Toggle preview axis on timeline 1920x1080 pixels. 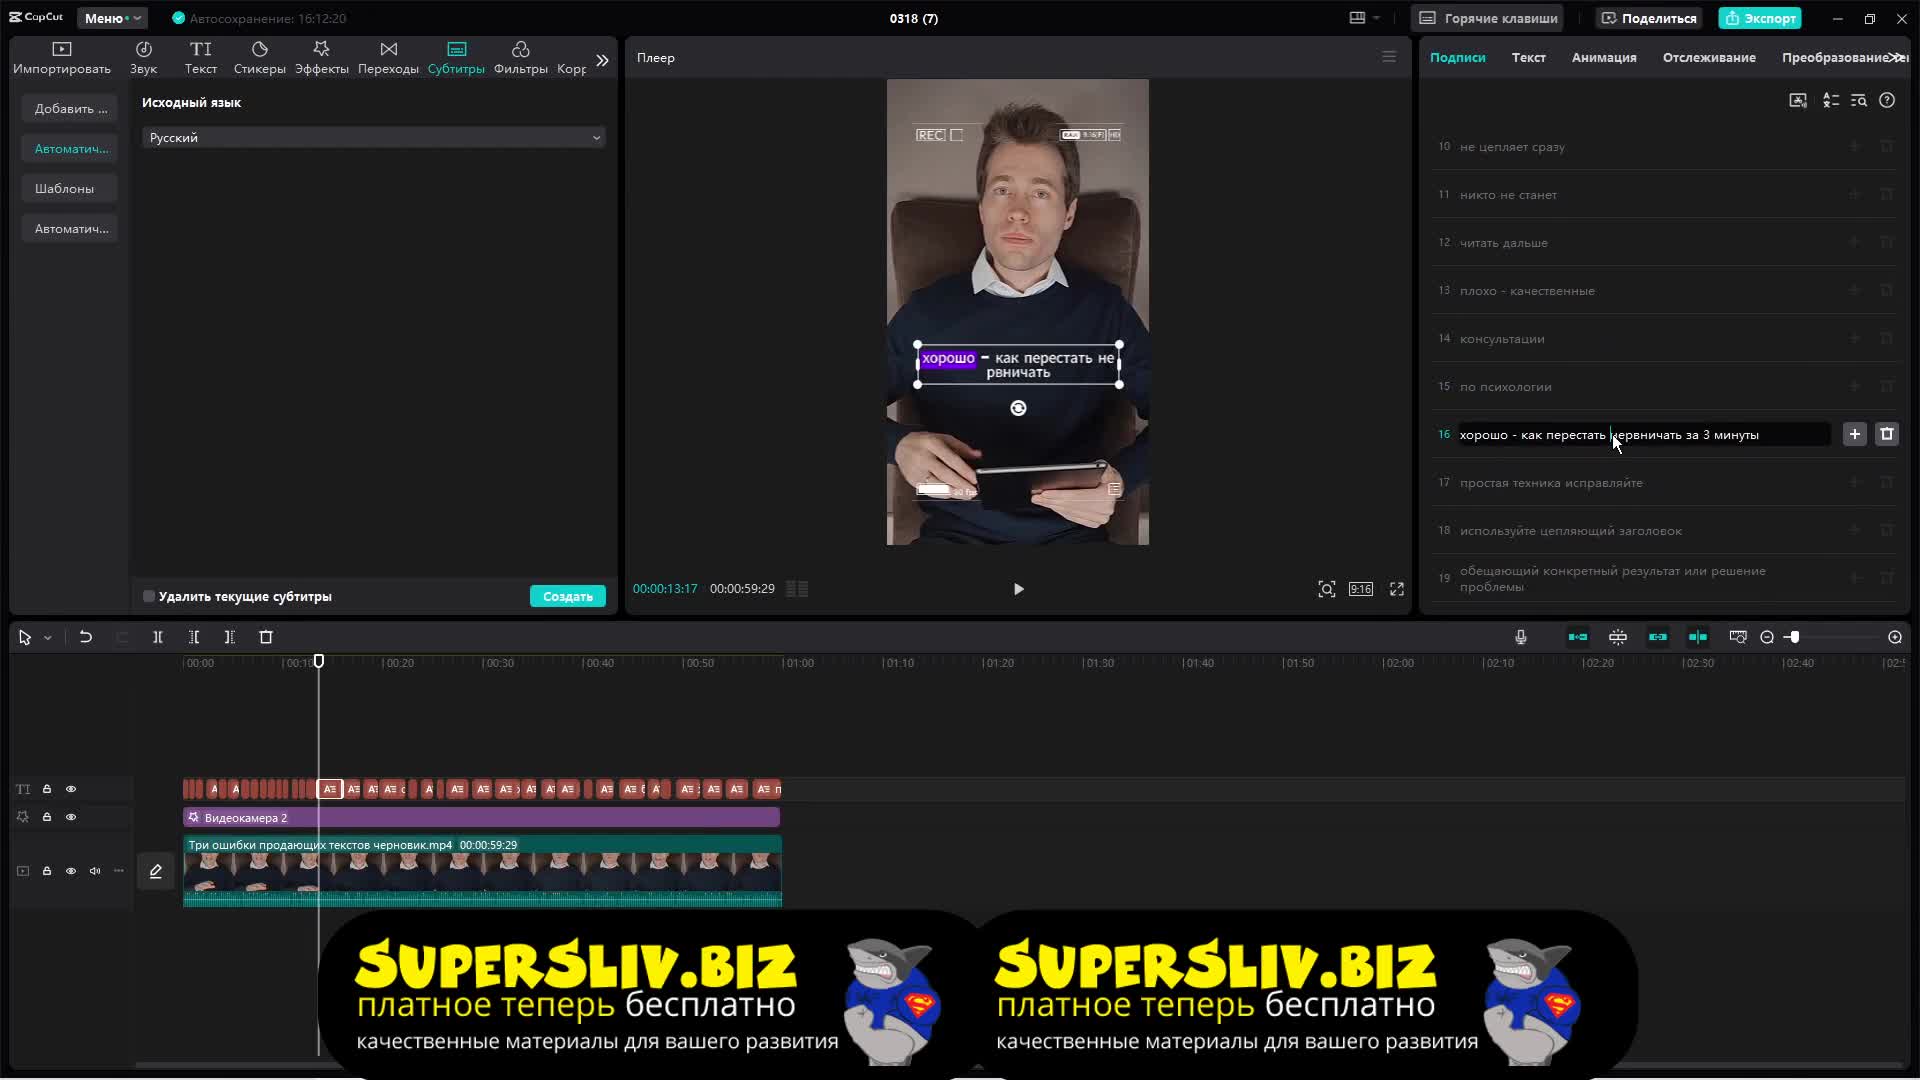point(1698,637)
